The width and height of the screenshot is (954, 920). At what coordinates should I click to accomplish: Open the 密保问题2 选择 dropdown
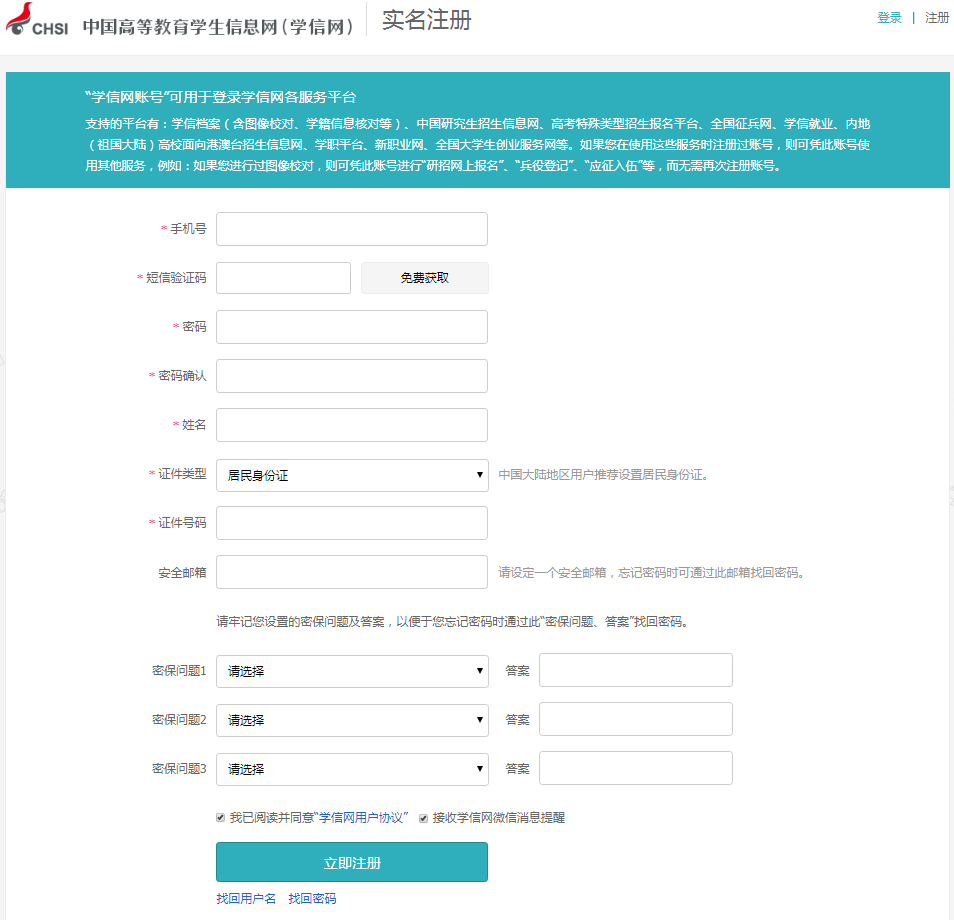pos(352,719)
